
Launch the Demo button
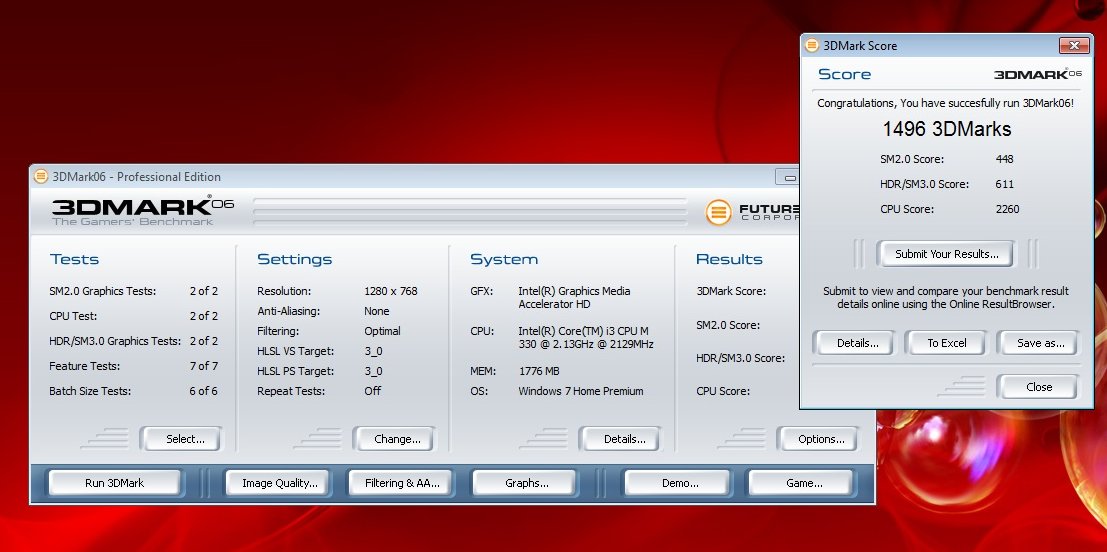(x=680, y=483)
